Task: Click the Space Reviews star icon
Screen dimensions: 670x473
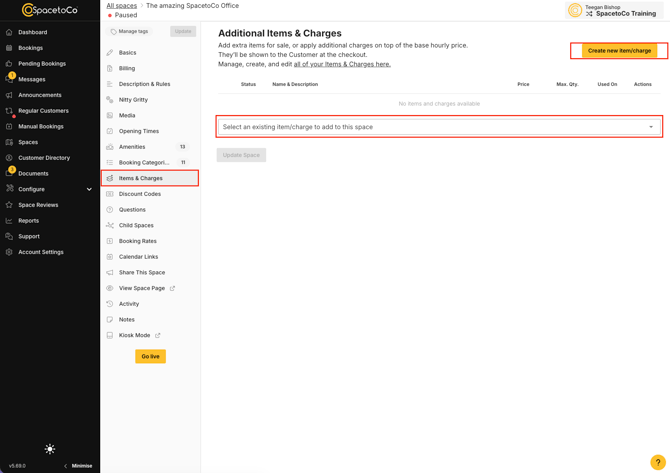Action: 9,205
